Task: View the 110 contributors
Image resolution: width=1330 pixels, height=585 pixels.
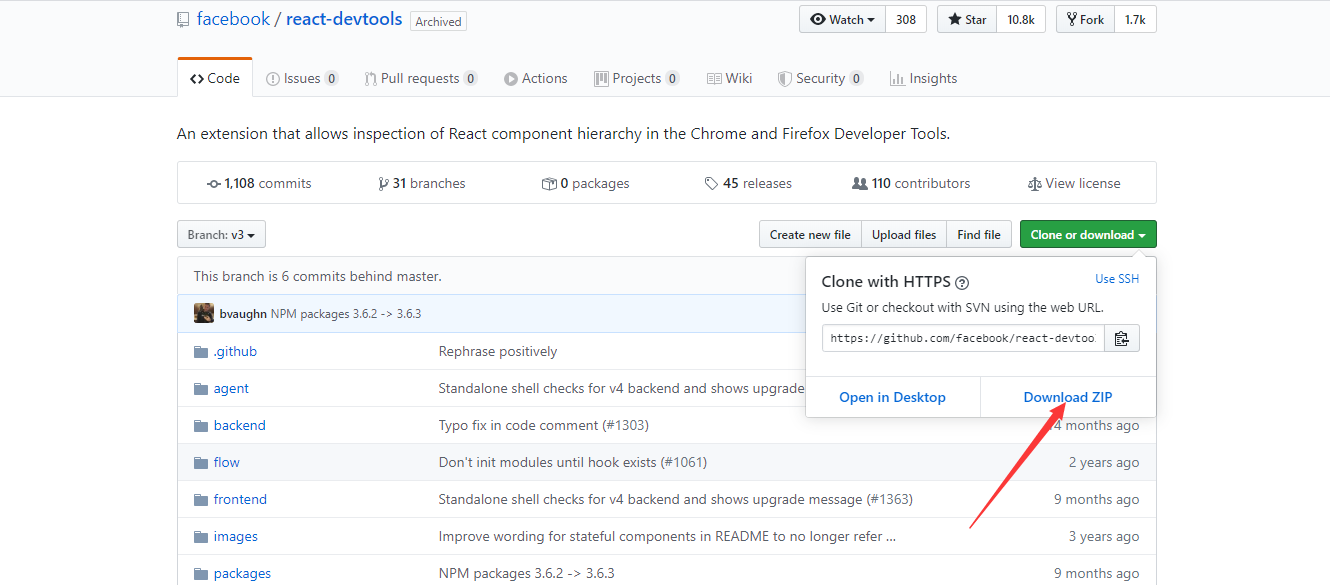Action: 911,184
